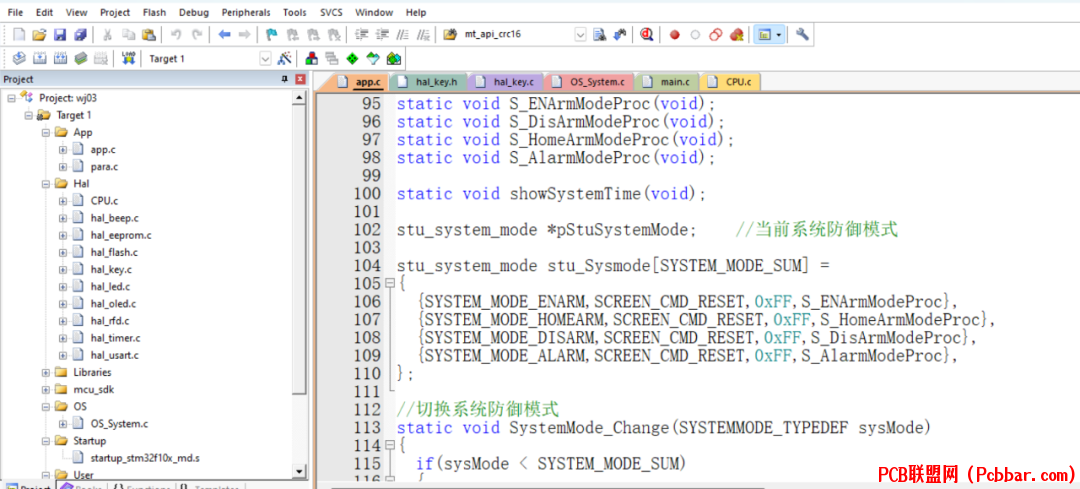Download code to flash with LOAD icon

128,59
